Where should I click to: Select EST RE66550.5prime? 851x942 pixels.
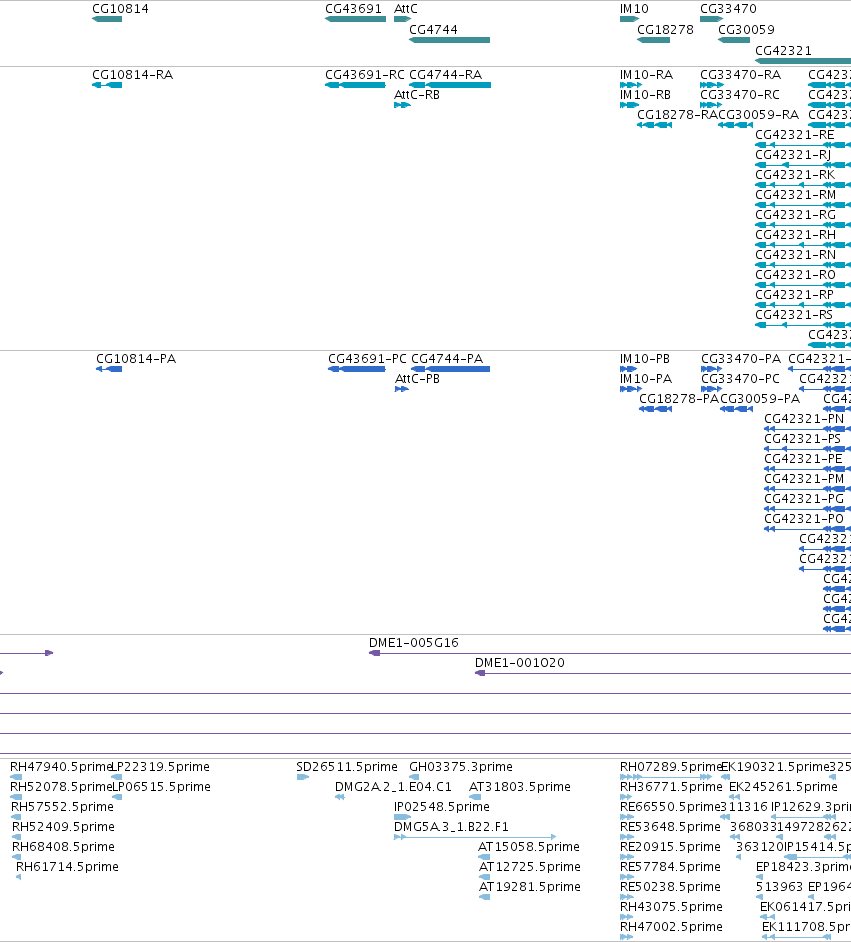tap(670, 807)
